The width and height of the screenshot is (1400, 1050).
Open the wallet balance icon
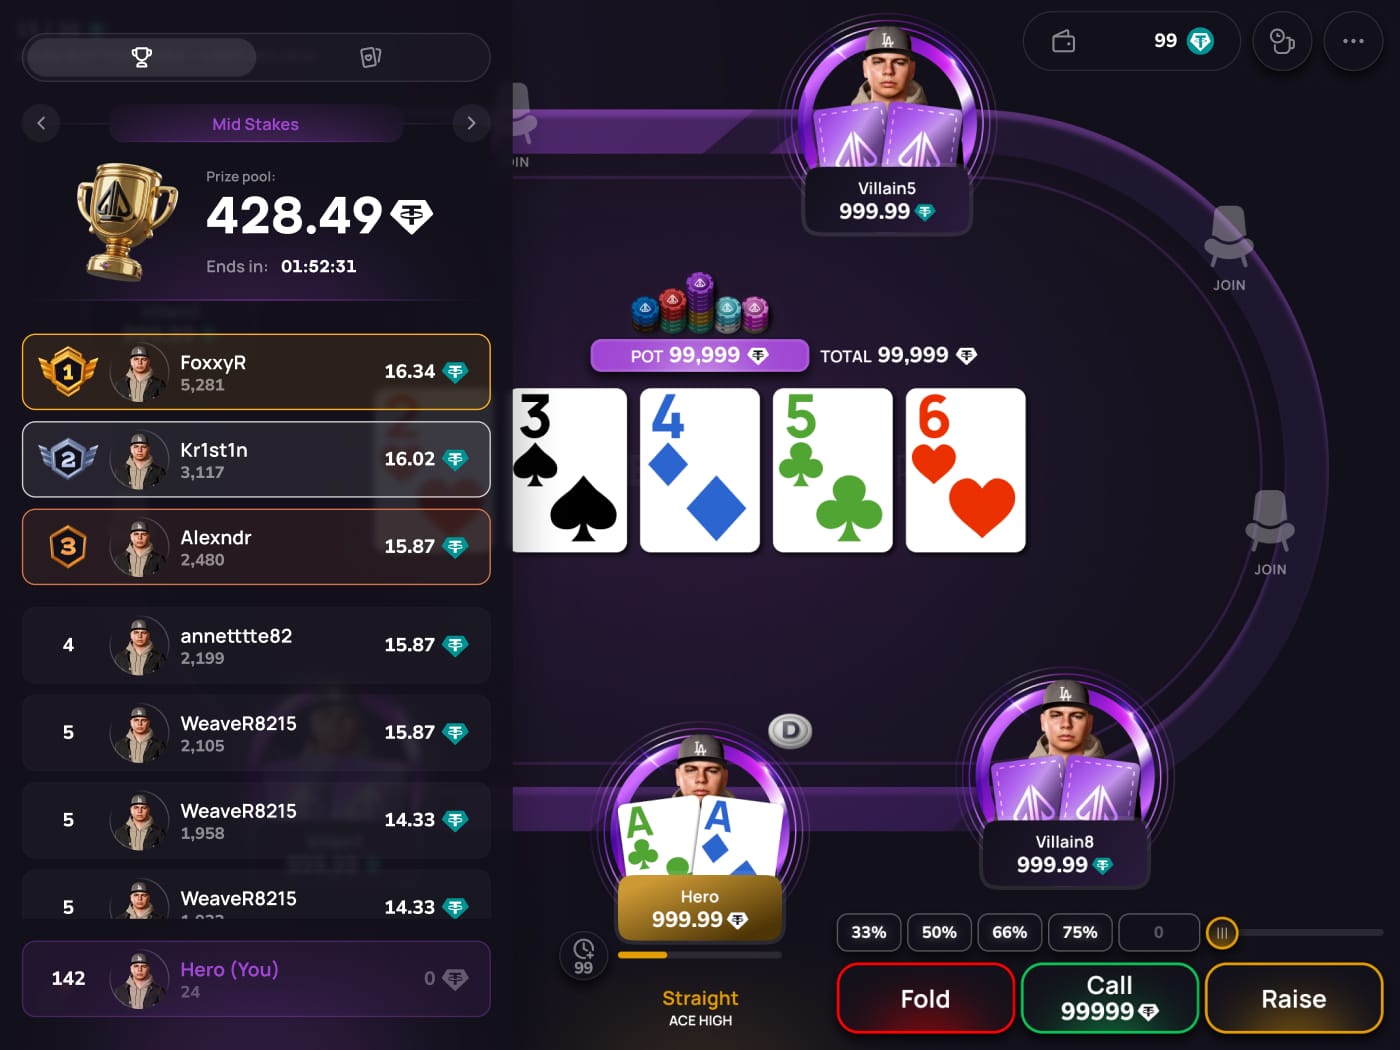coord(1064,41)
